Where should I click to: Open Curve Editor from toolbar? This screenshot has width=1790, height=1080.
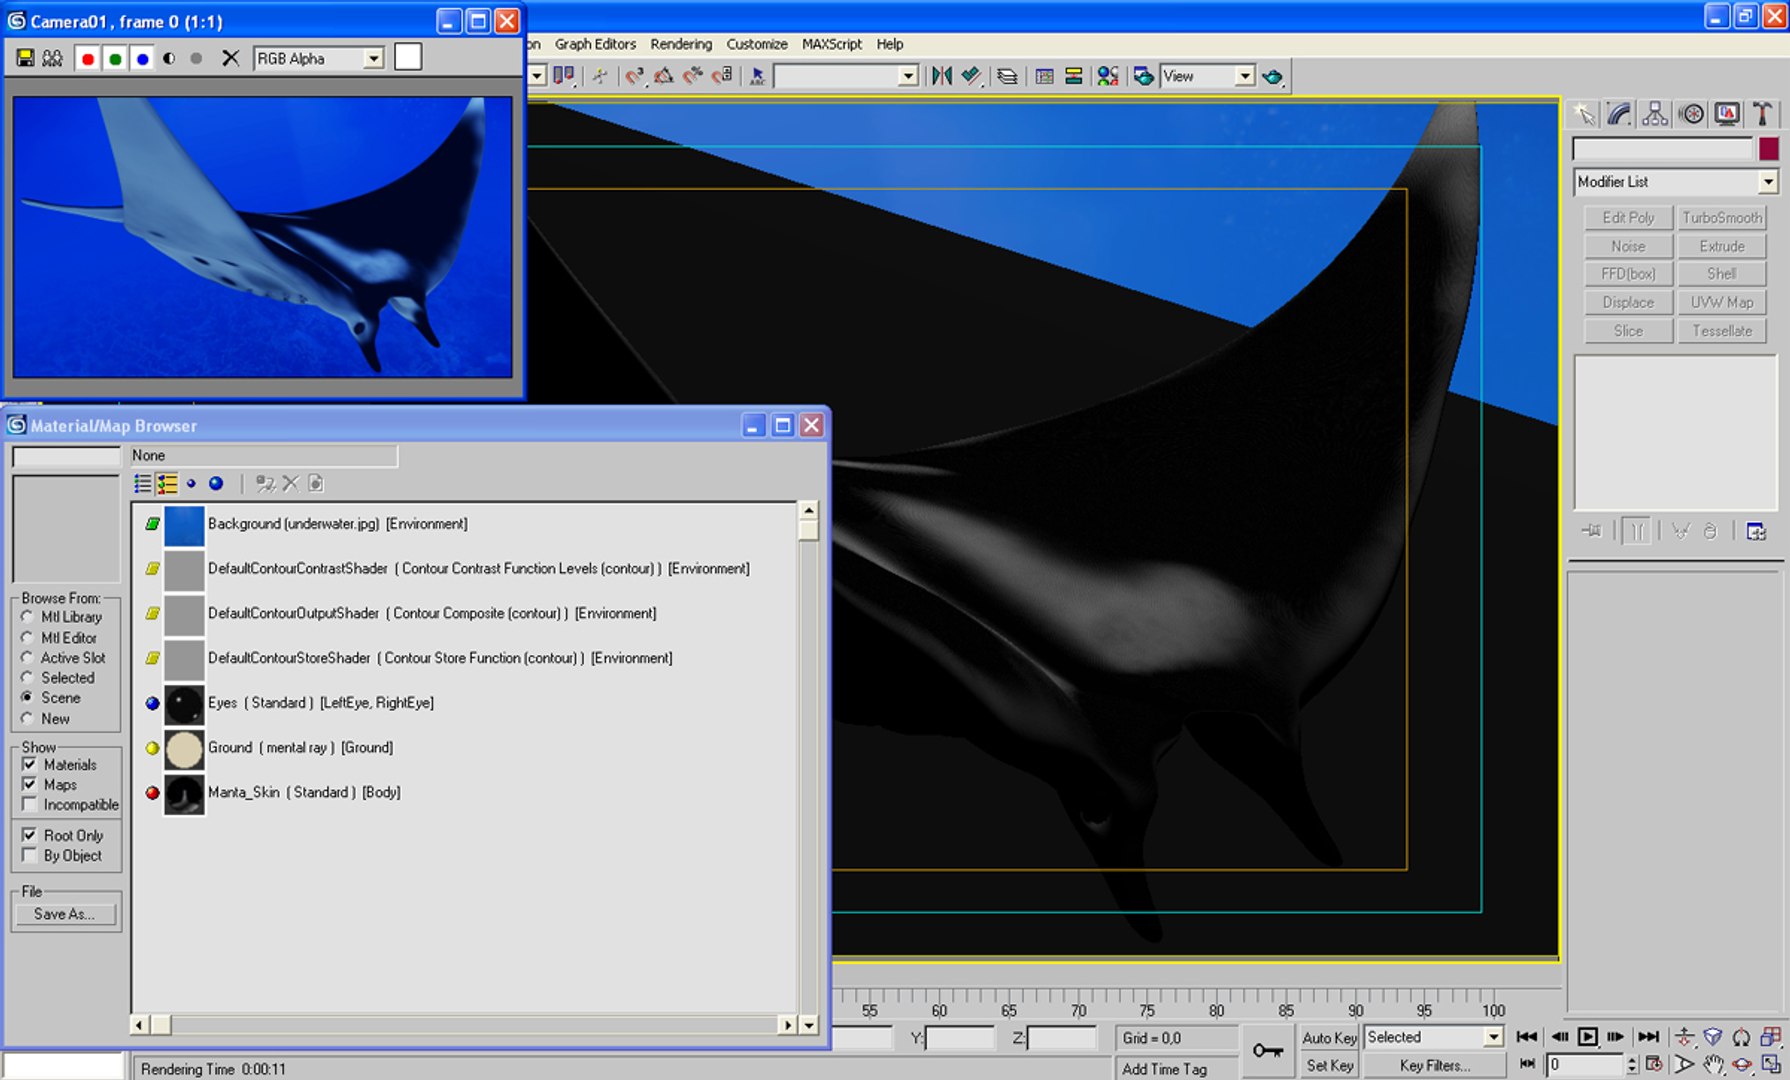(x=1044, y=76)
